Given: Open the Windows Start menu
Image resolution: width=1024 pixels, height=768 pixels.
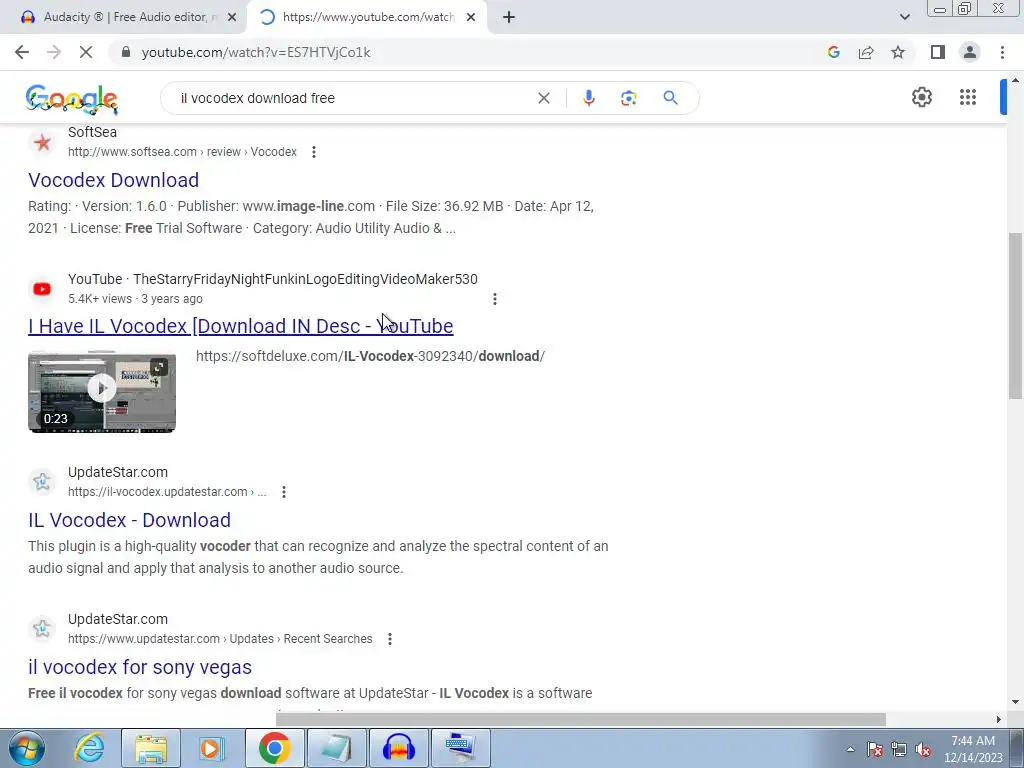Looking at the screenshot, I should (26, 748).
